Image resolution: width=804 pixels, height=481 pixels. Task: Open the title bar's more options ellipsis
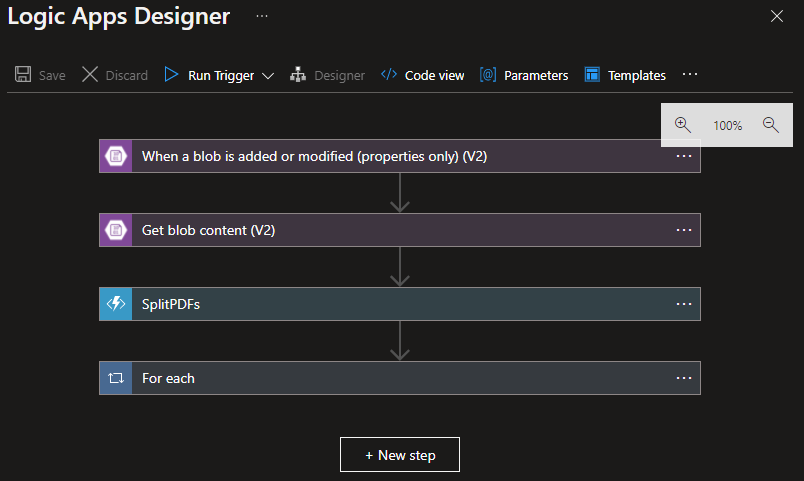click(262, 17)
